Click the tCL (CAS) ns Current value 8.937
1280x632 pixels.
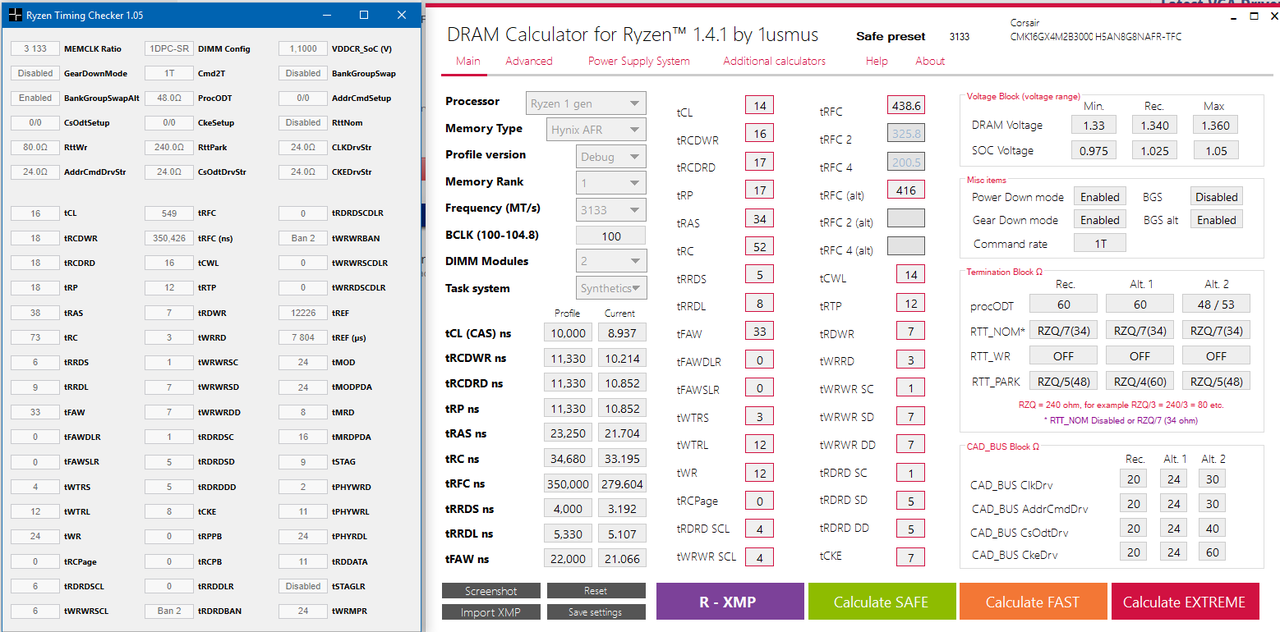[x=622, y=333]
